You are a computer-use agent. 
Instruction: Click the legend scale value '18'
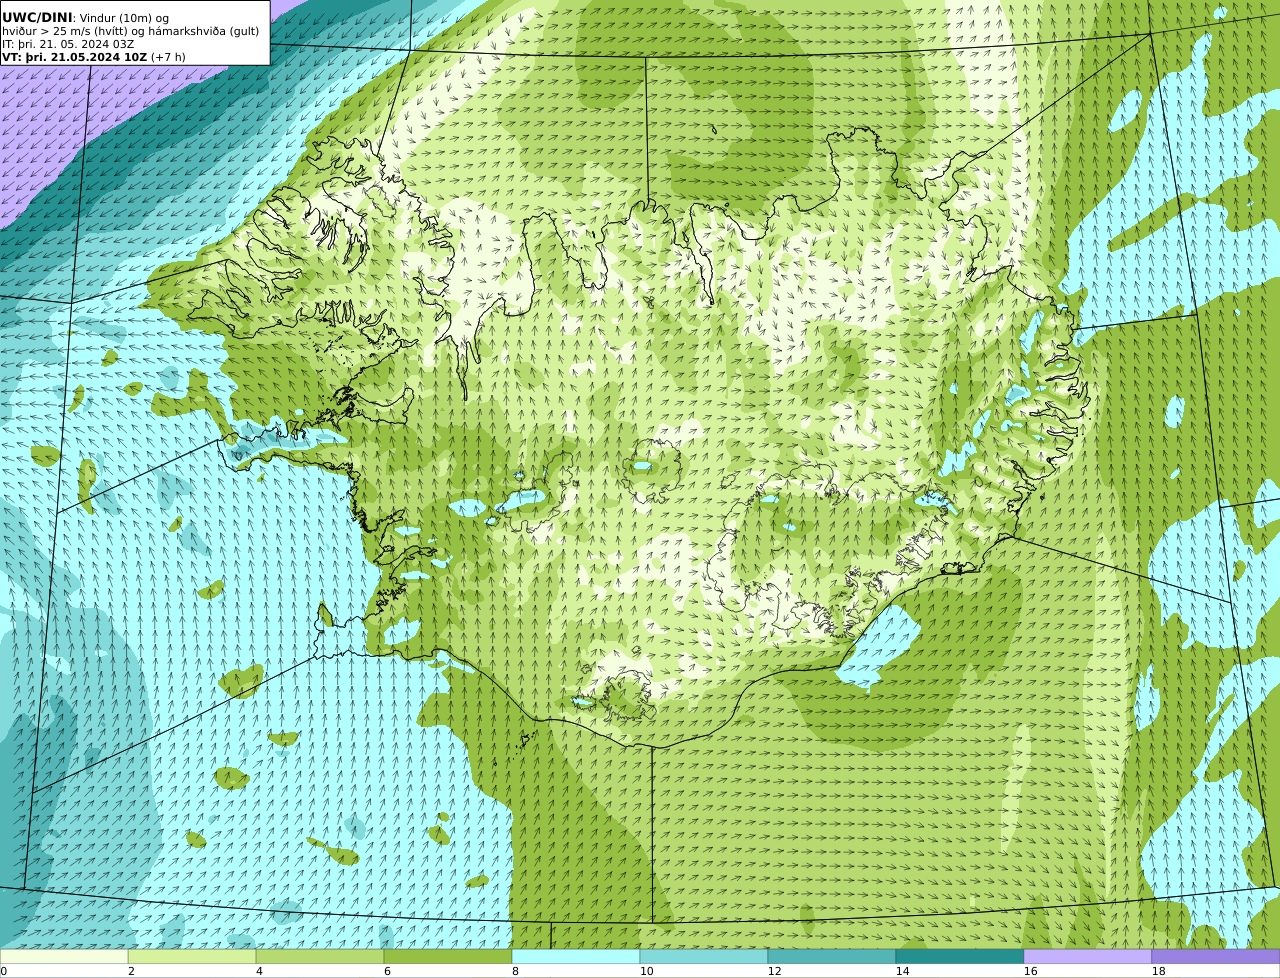click(x=1159, y=971)
